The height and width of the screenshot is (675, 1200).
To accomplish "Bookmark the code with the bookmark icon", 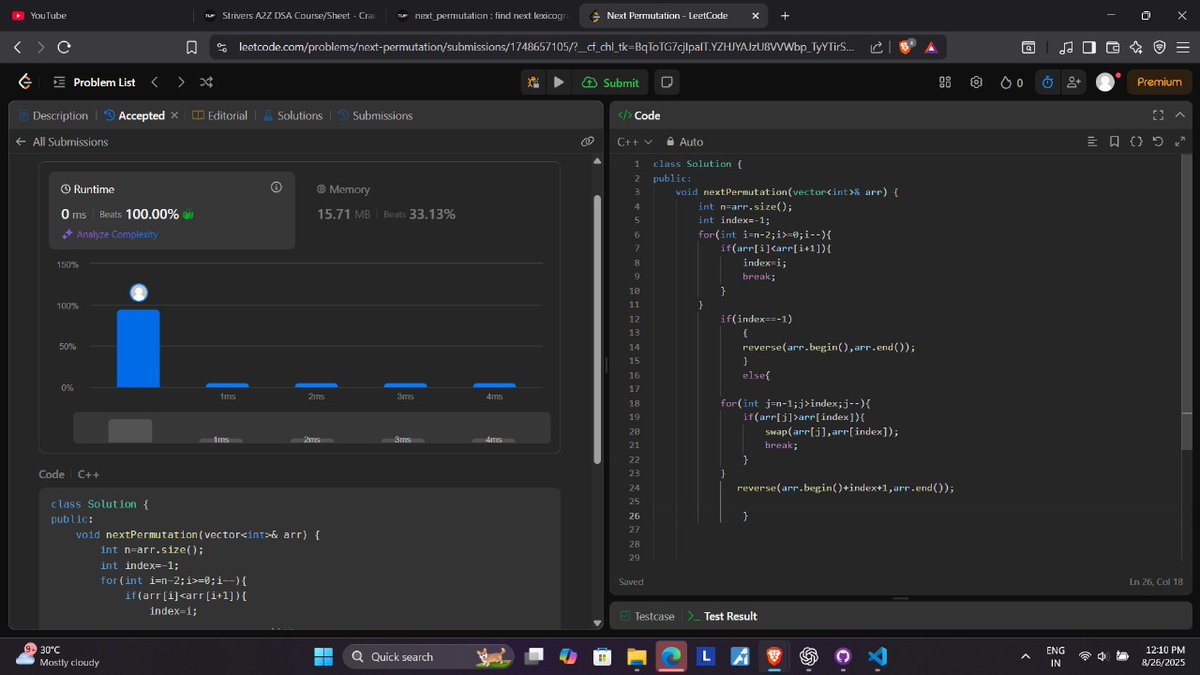I will pos(1115,141).
